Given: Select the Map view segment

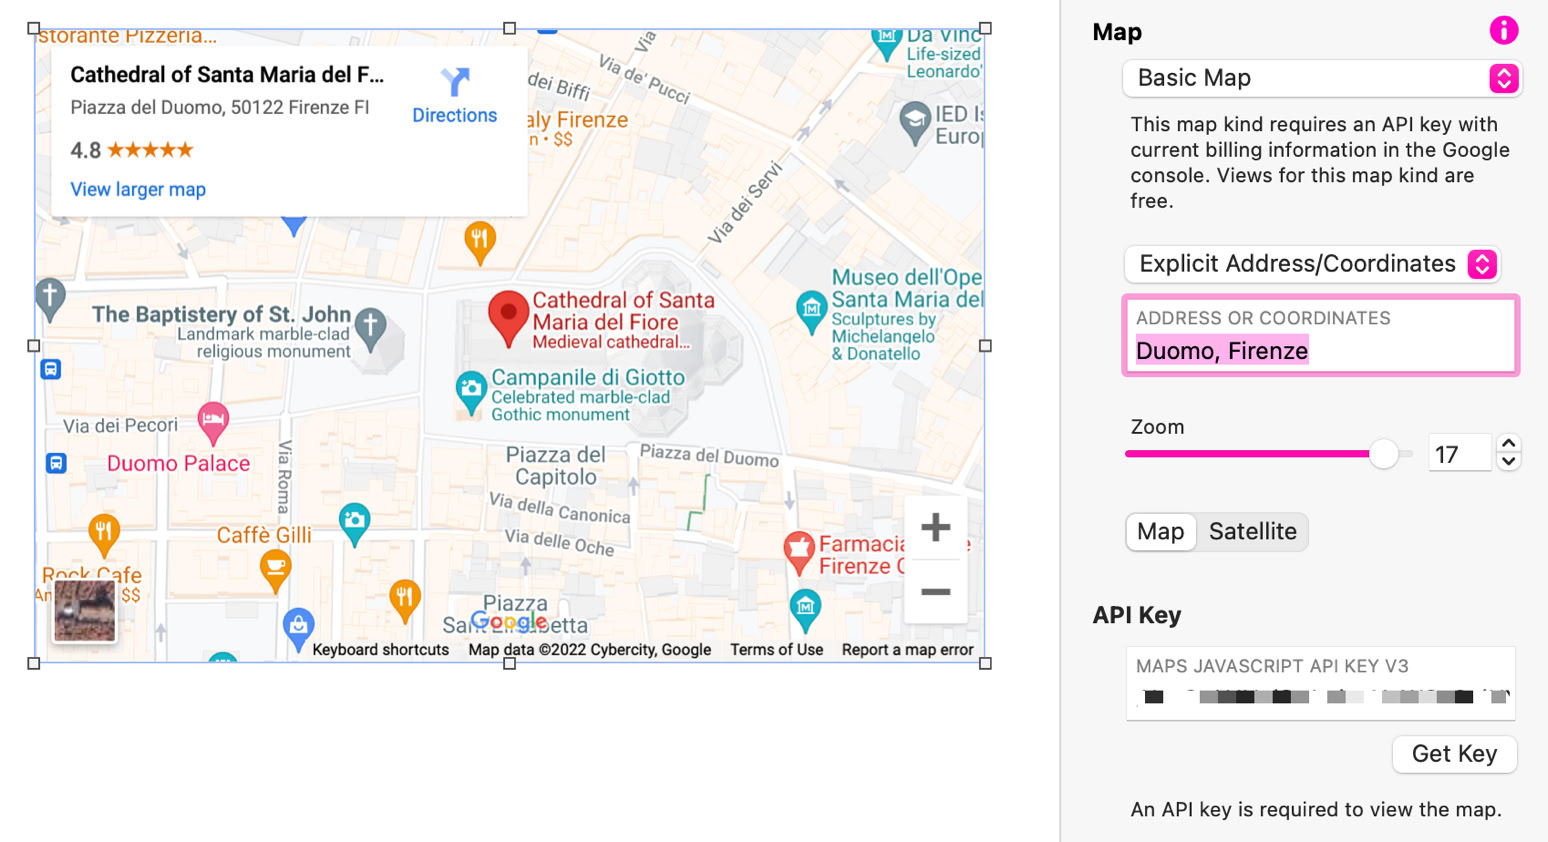Looking at the screenshot, I should 1160,532.
